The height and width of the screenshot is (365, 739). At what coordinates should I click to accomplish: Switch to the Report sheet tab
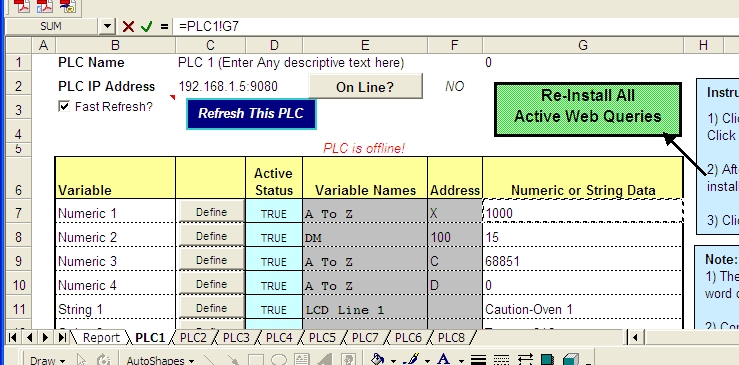[101, 338]
